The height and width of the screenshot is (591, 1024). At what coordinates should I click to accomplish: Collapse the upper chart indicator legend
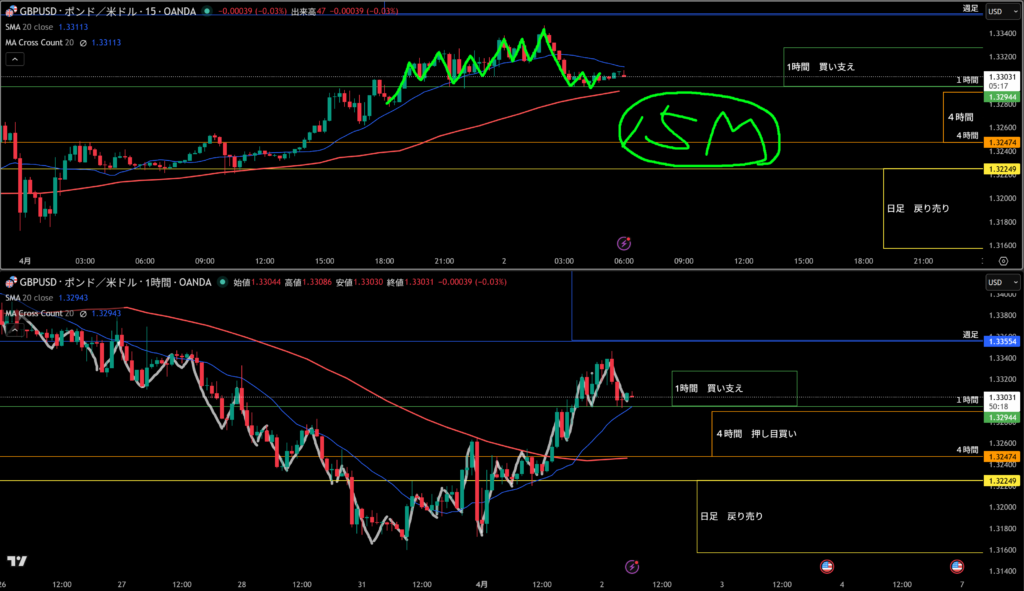(15, 59)
